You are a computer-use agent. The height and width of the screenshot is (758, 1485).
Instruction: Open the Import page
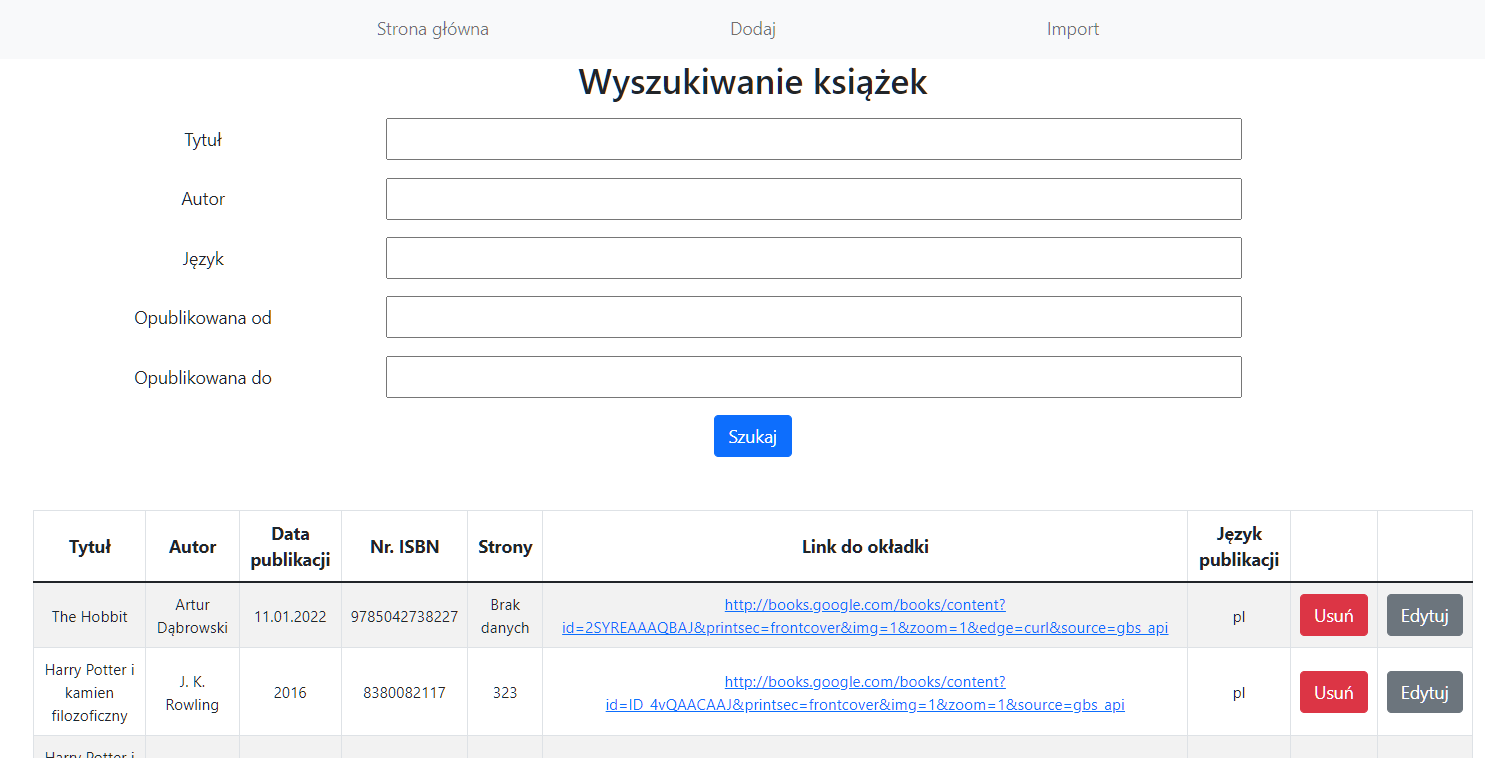tap(1073, 29)
